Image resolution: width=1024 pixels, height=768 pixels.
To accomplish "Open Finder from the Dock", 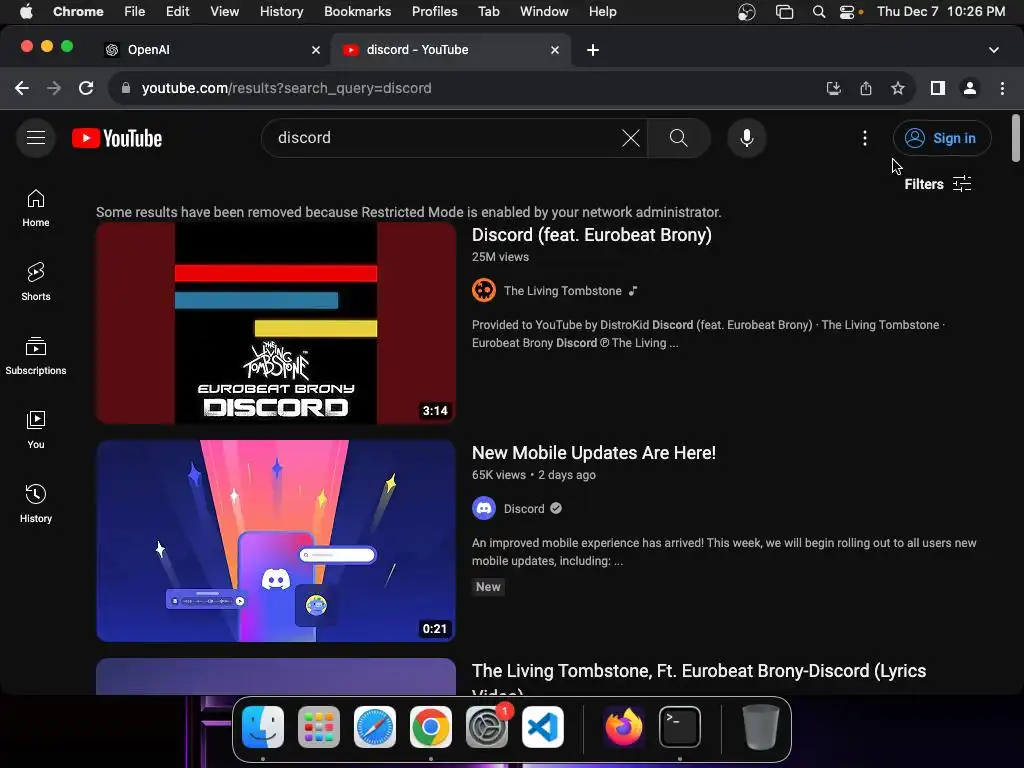I will point(263,727).
